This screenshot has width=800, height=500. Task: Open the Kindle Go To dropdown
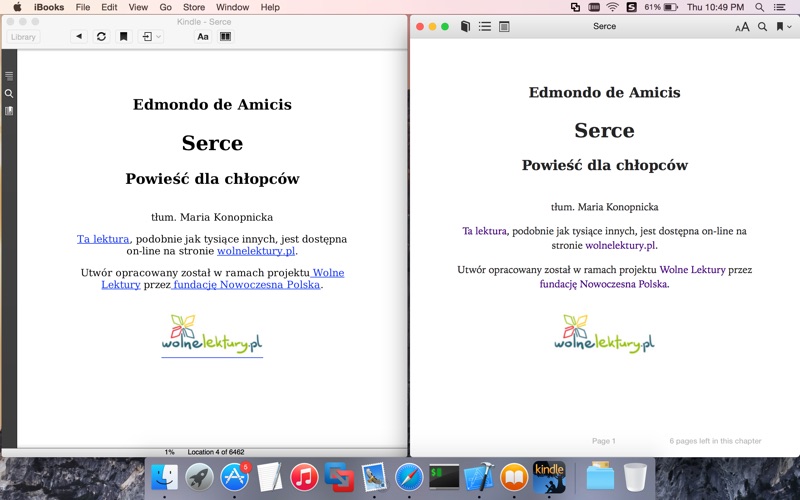(x=151, y=37)
